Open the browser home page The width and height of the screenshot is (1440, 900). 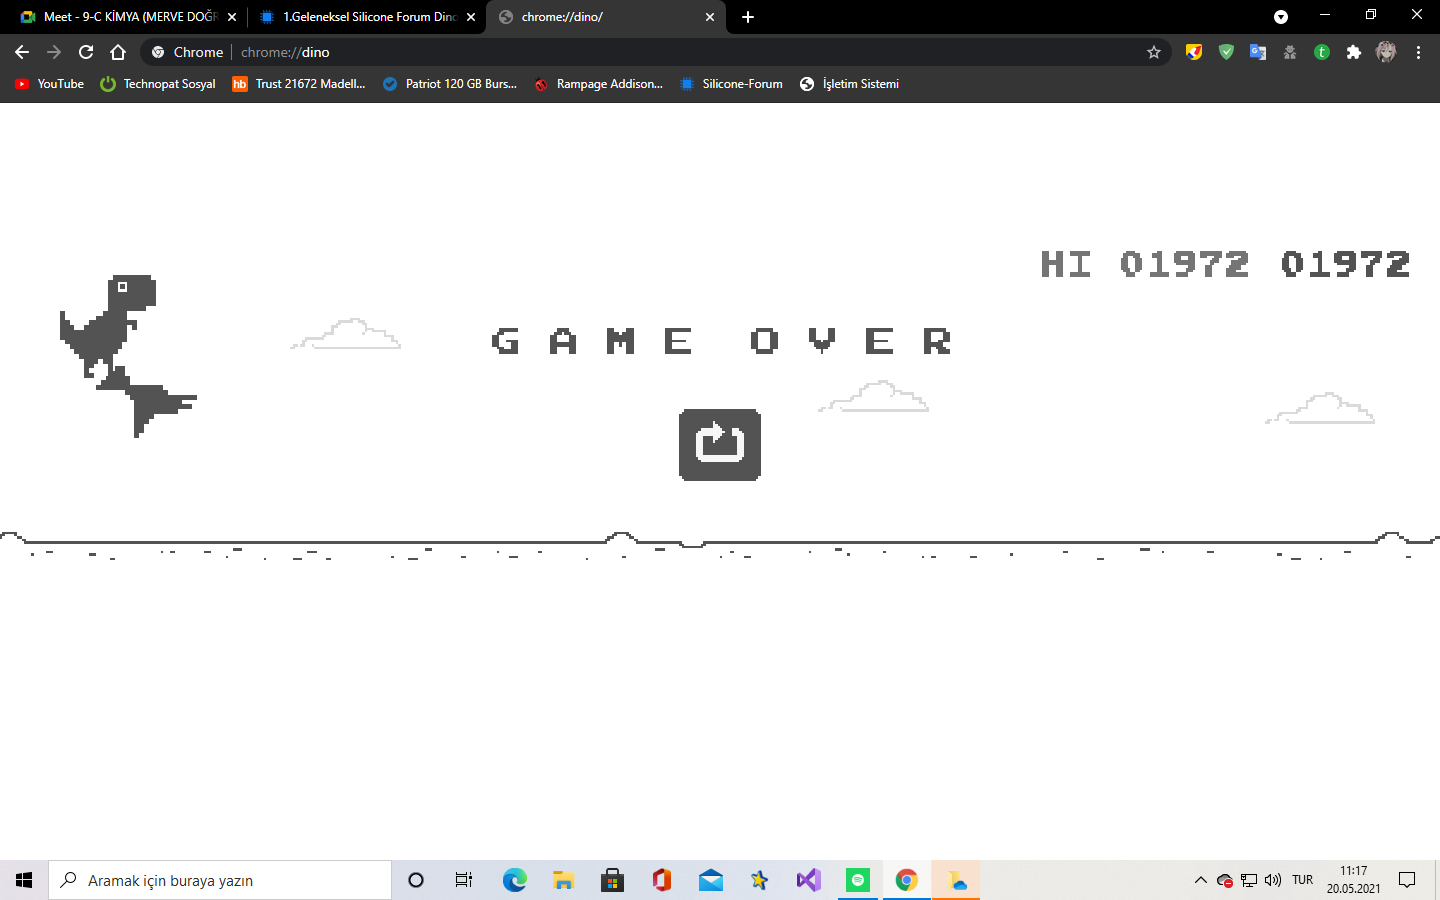(x=118, y=52)
